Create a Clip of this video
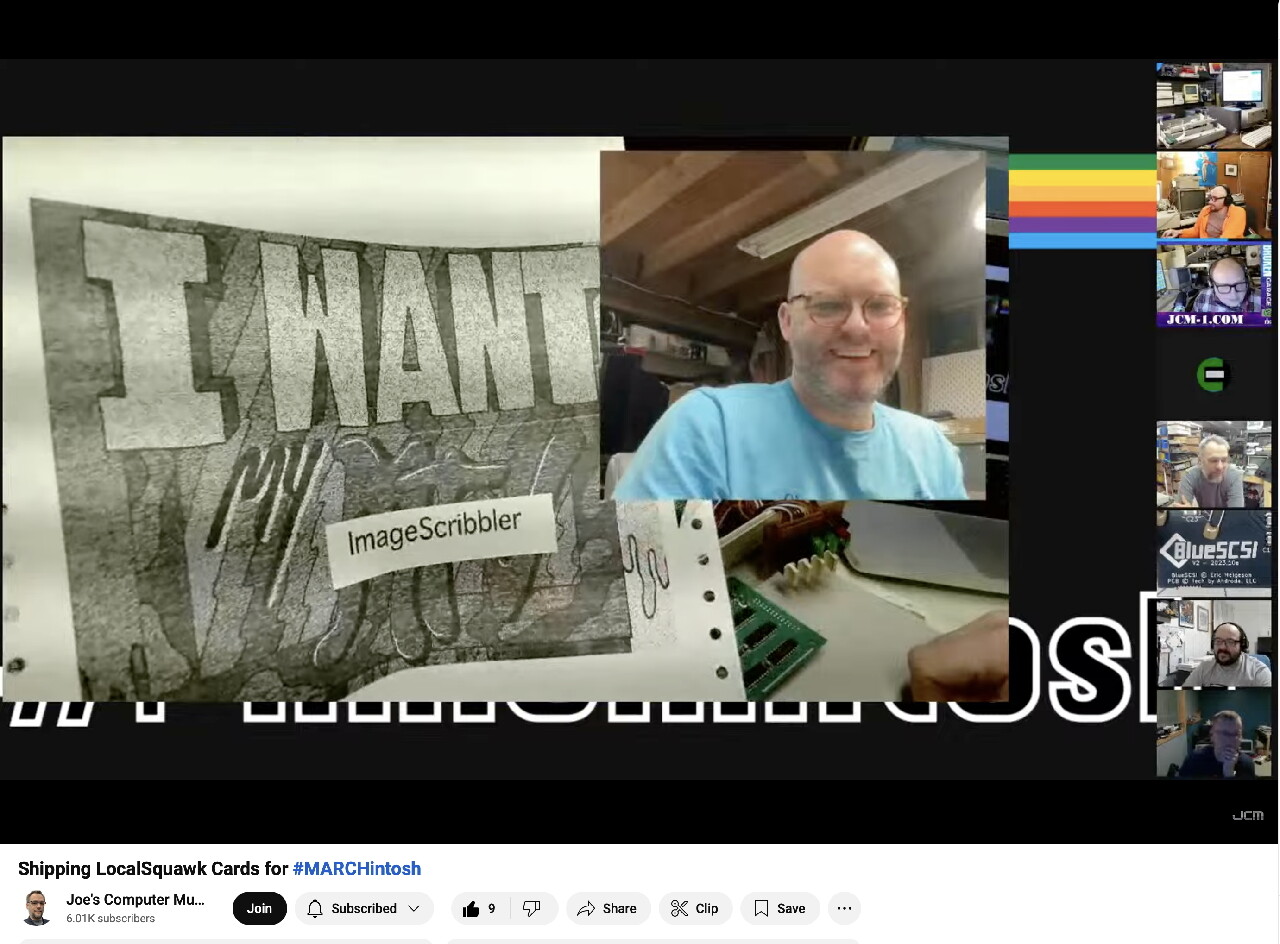Image resolution: width=1280 pixels, height=944 pixels. (695, 908)
